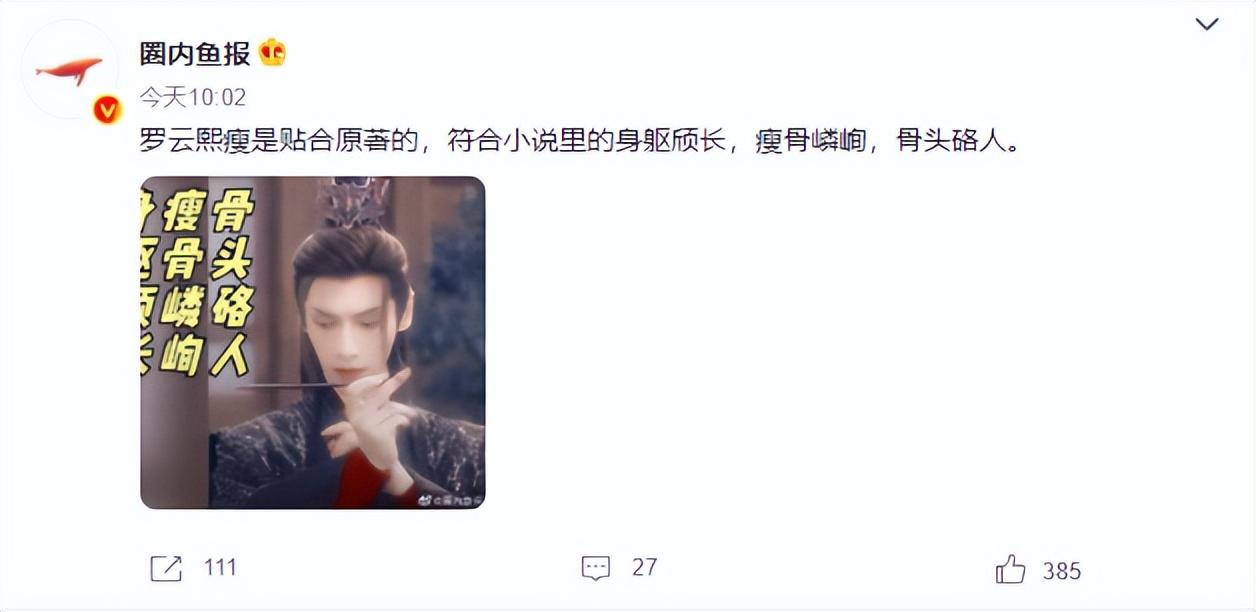
Task: Click the crown emoji badge beside username
Action: tap(272, 52)
